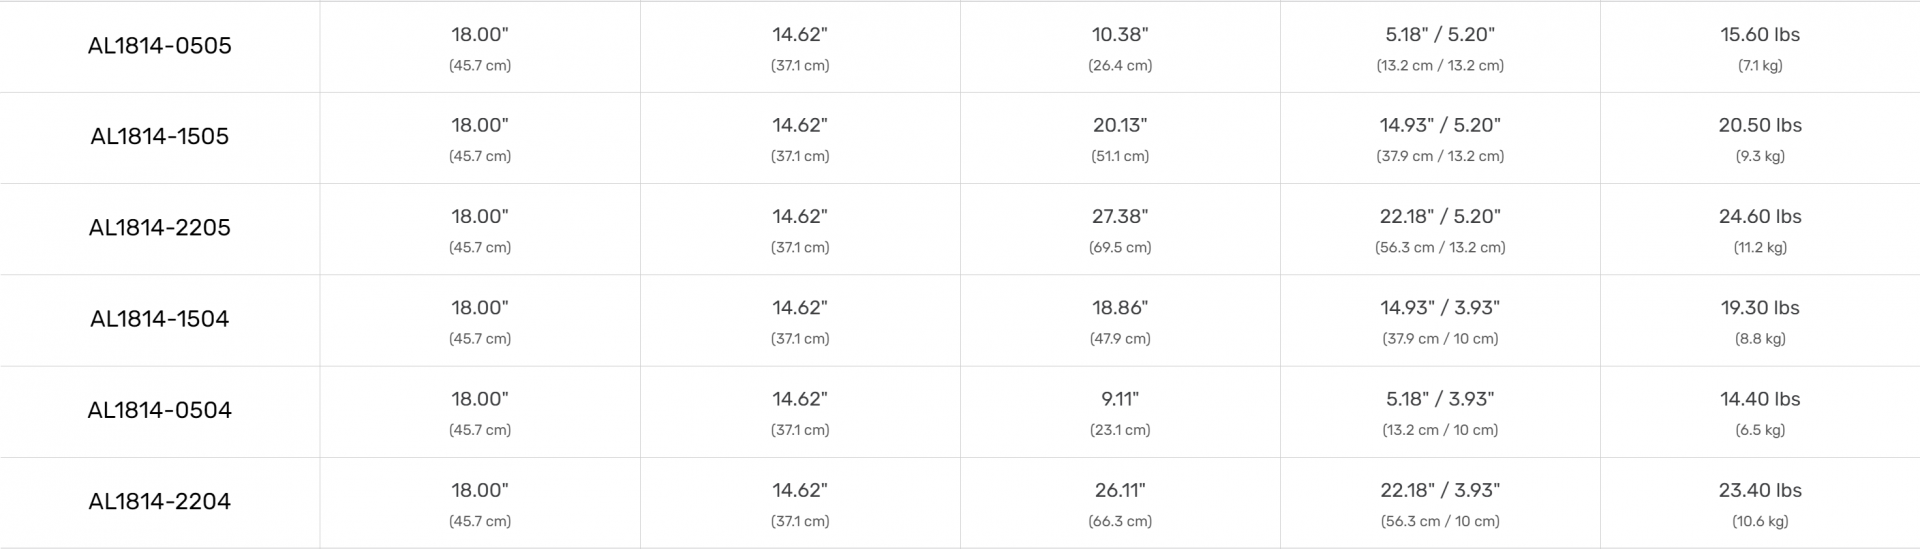Screen dimensions: 1920x549
Task: Click the AL1814-0505 model number
Action: (160, 46)
